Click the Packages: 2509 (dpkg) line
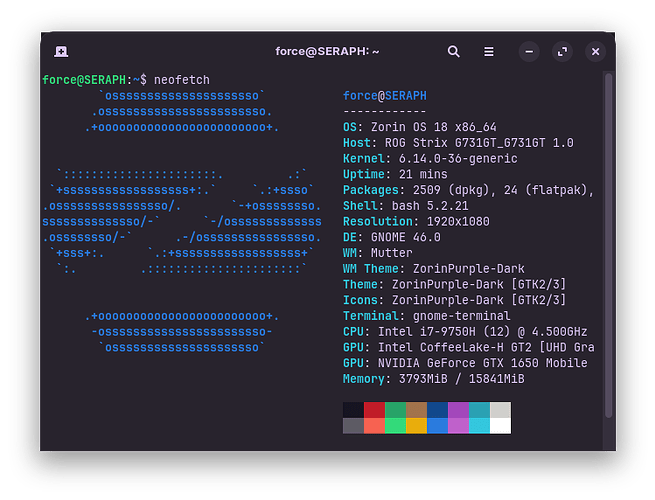655x500 pixels. coord(469,190)
